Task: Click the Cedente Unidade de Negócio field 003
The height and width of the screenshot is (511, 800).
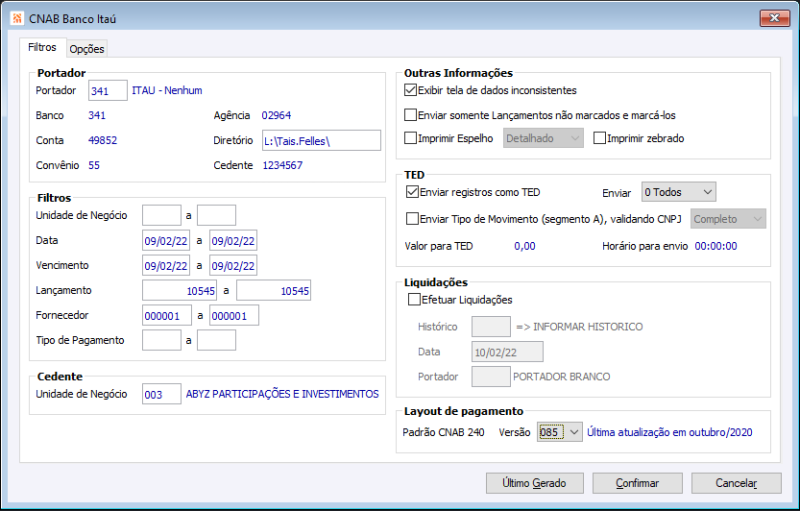Action: 162,394
